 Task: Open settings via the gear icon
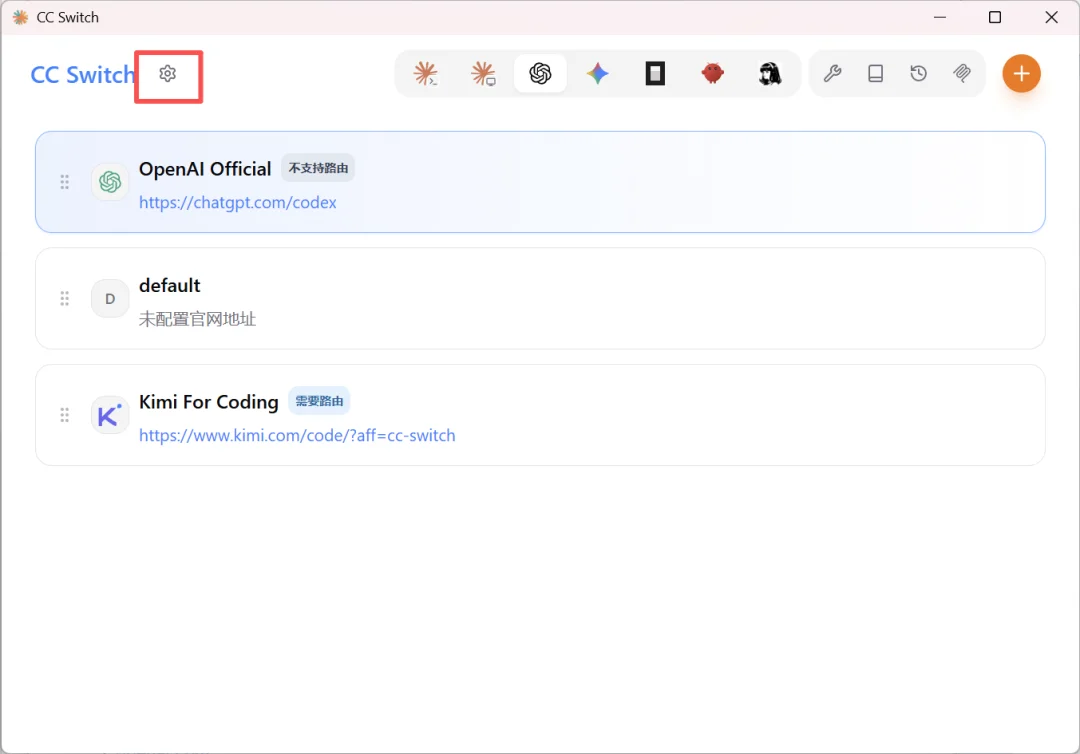click(167, 74)
